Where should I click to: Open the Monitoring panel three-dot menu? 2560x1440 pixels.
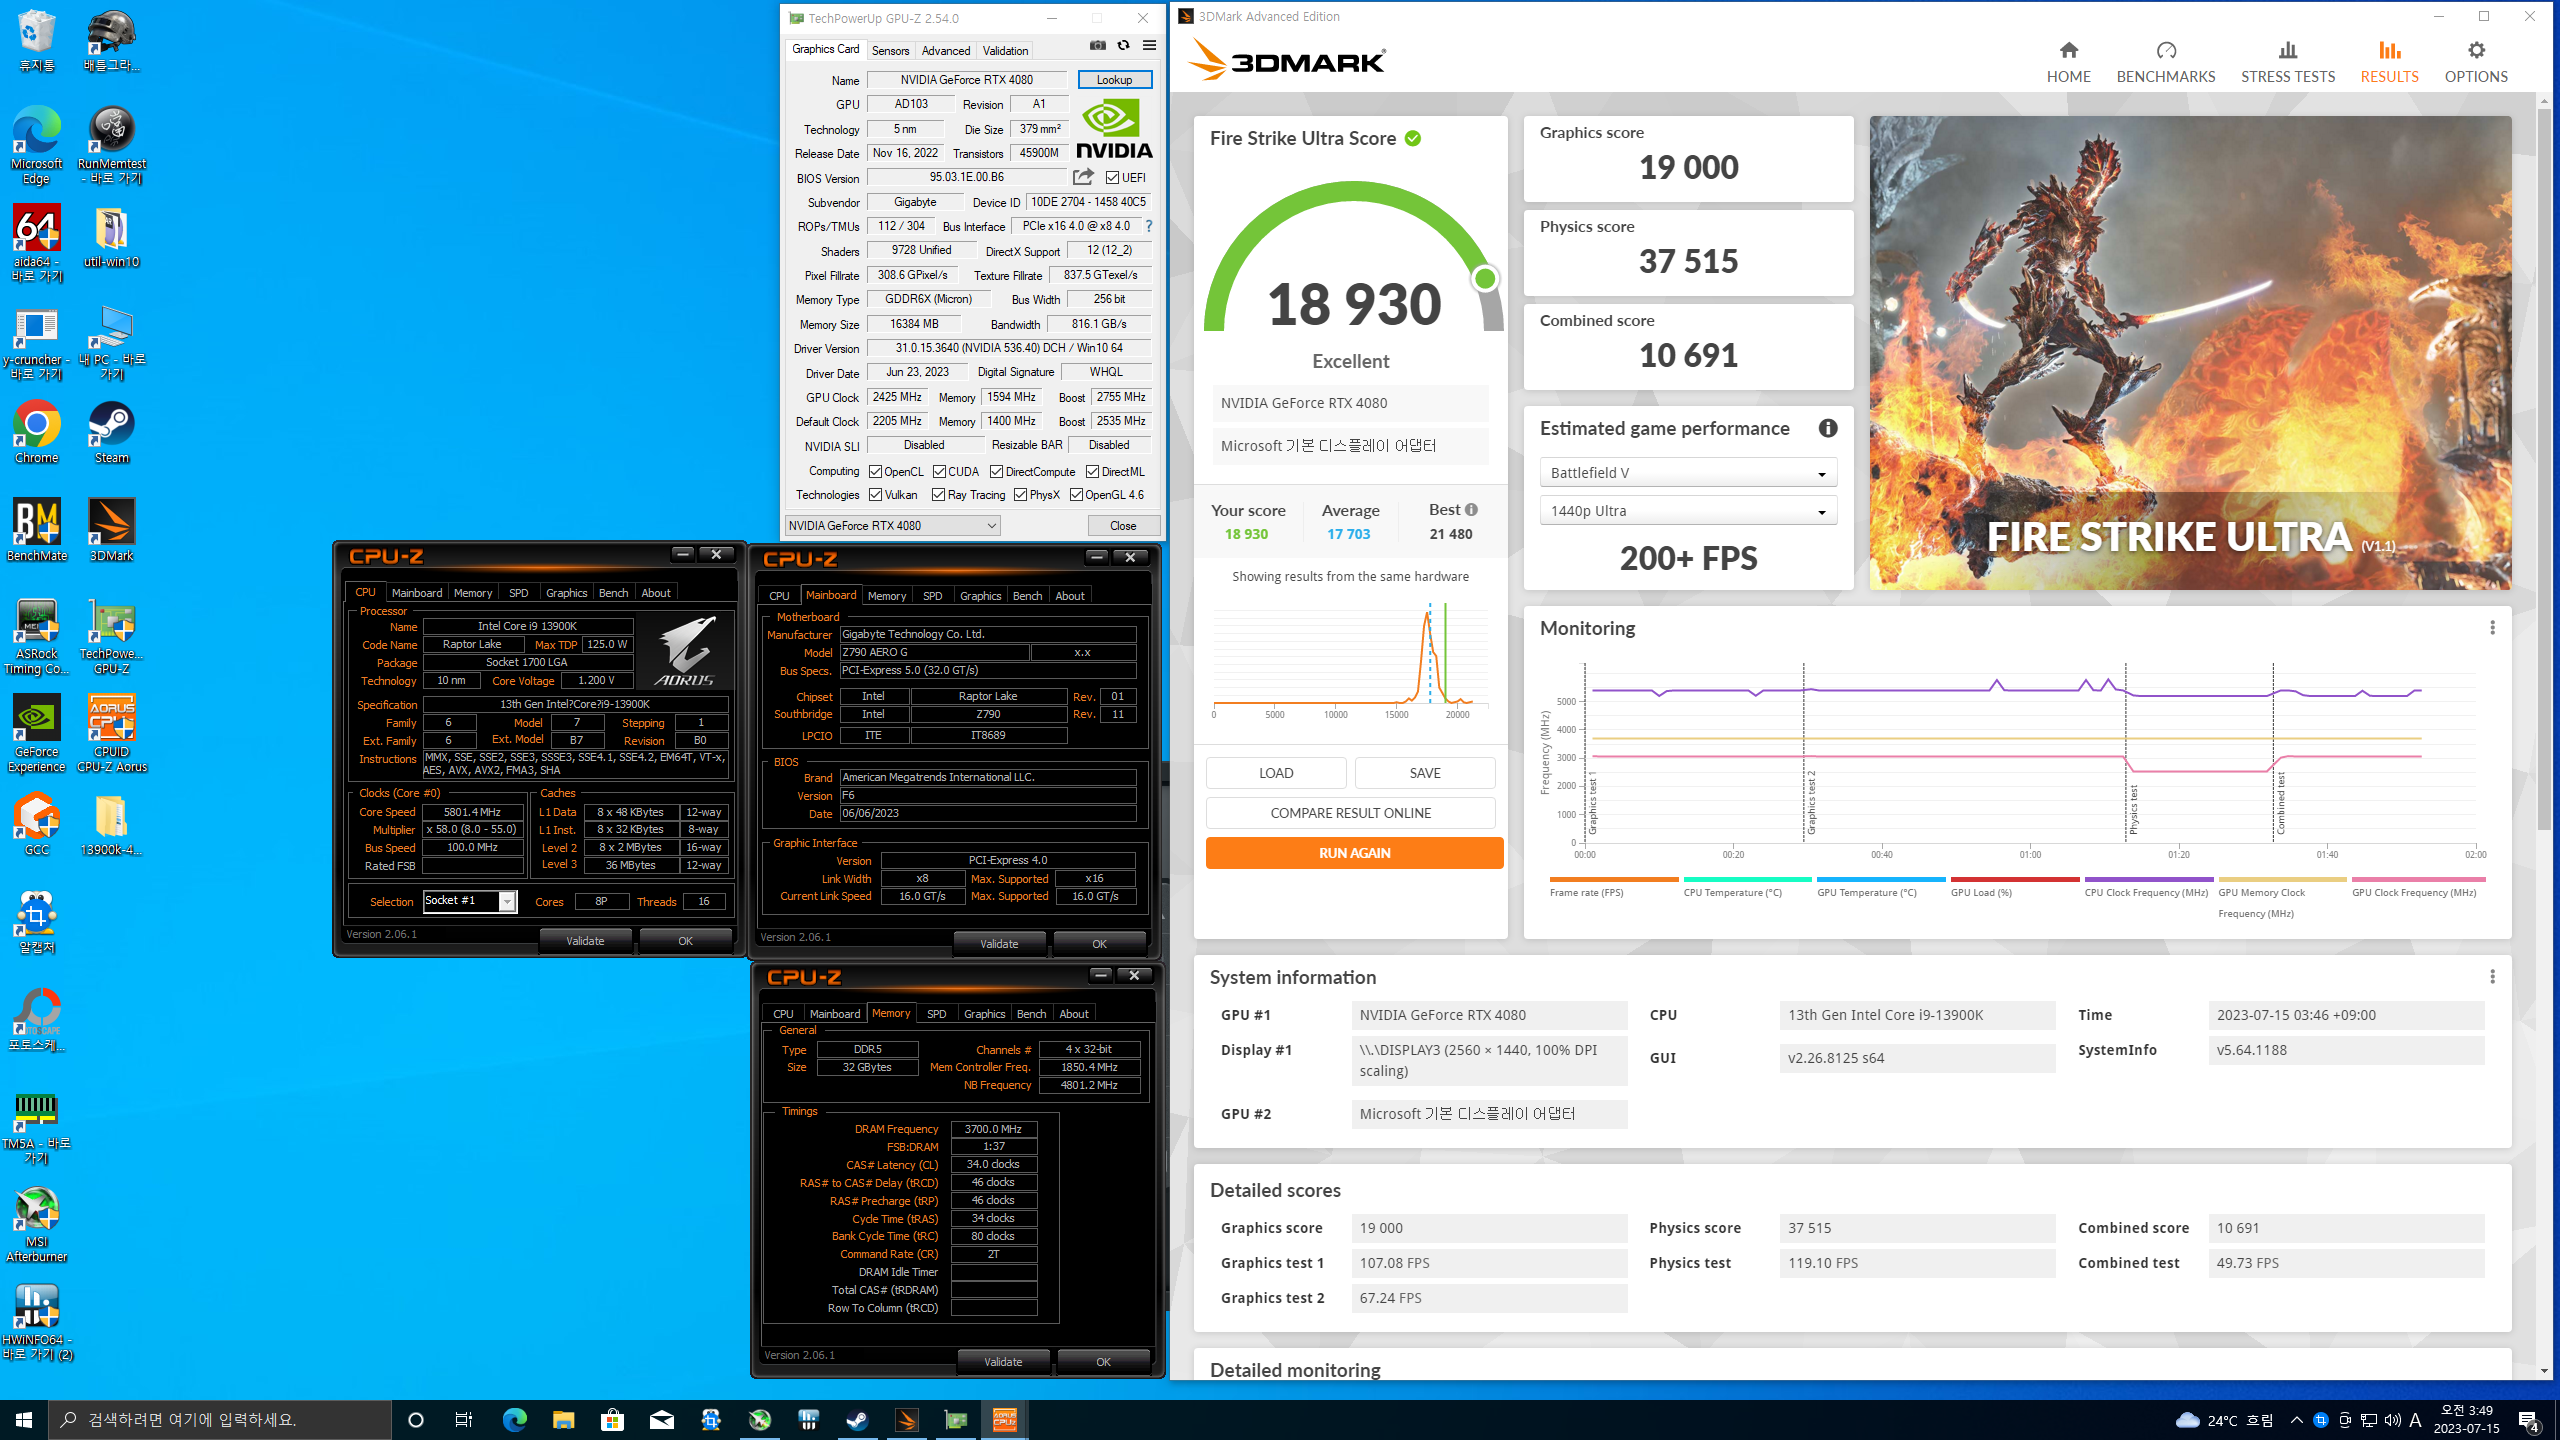click(x=2492, y=628)
